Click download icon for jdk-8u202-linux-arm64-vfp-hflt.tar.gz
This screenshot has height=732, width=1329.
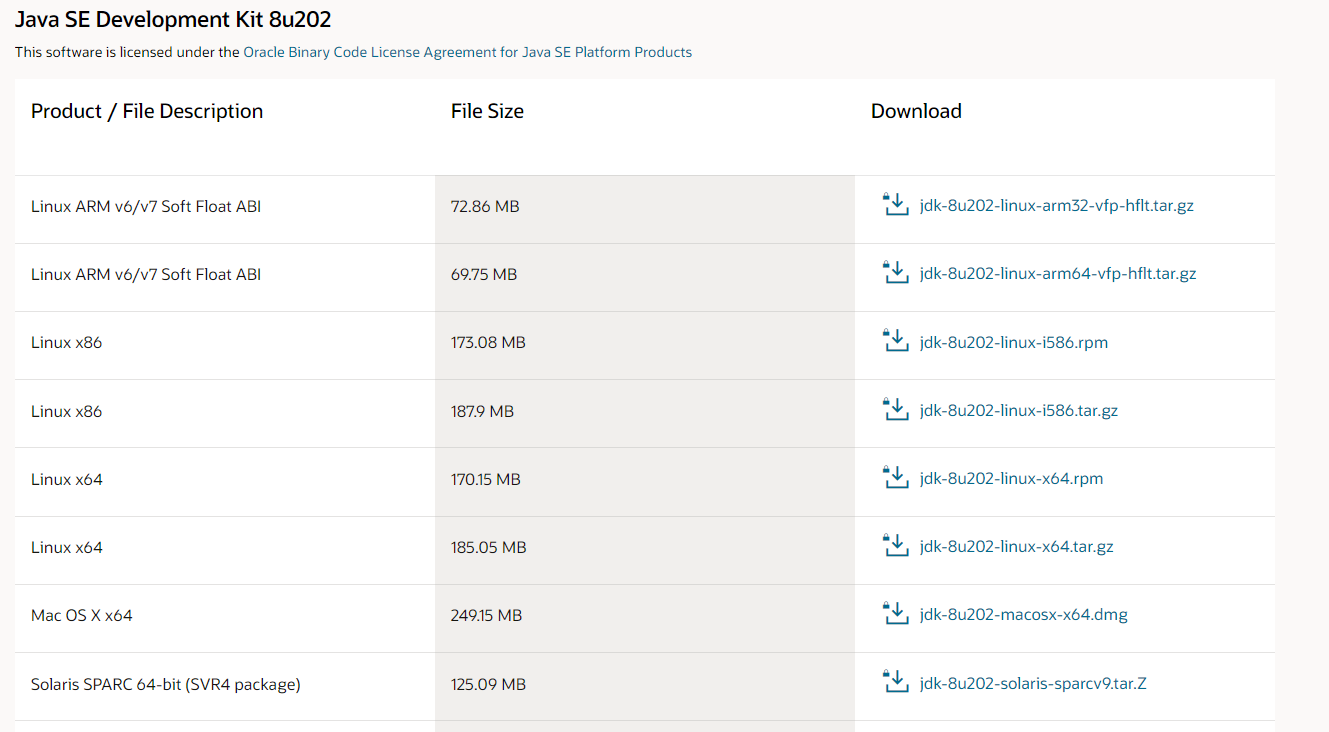[x=895, y=273]
